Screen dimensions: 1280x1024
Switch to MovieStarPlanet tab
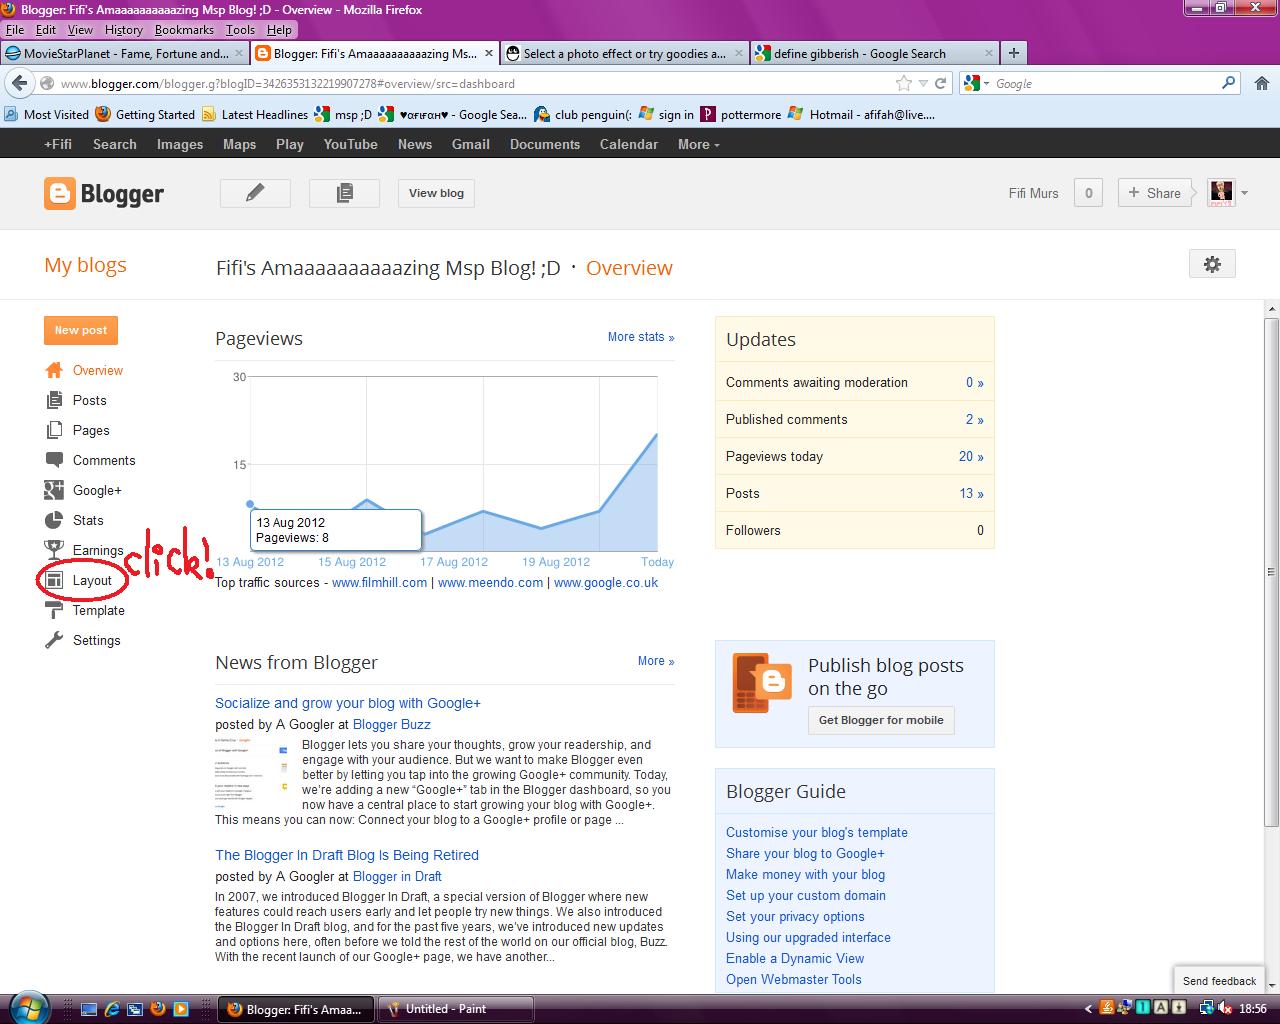[x=124, y=53]
